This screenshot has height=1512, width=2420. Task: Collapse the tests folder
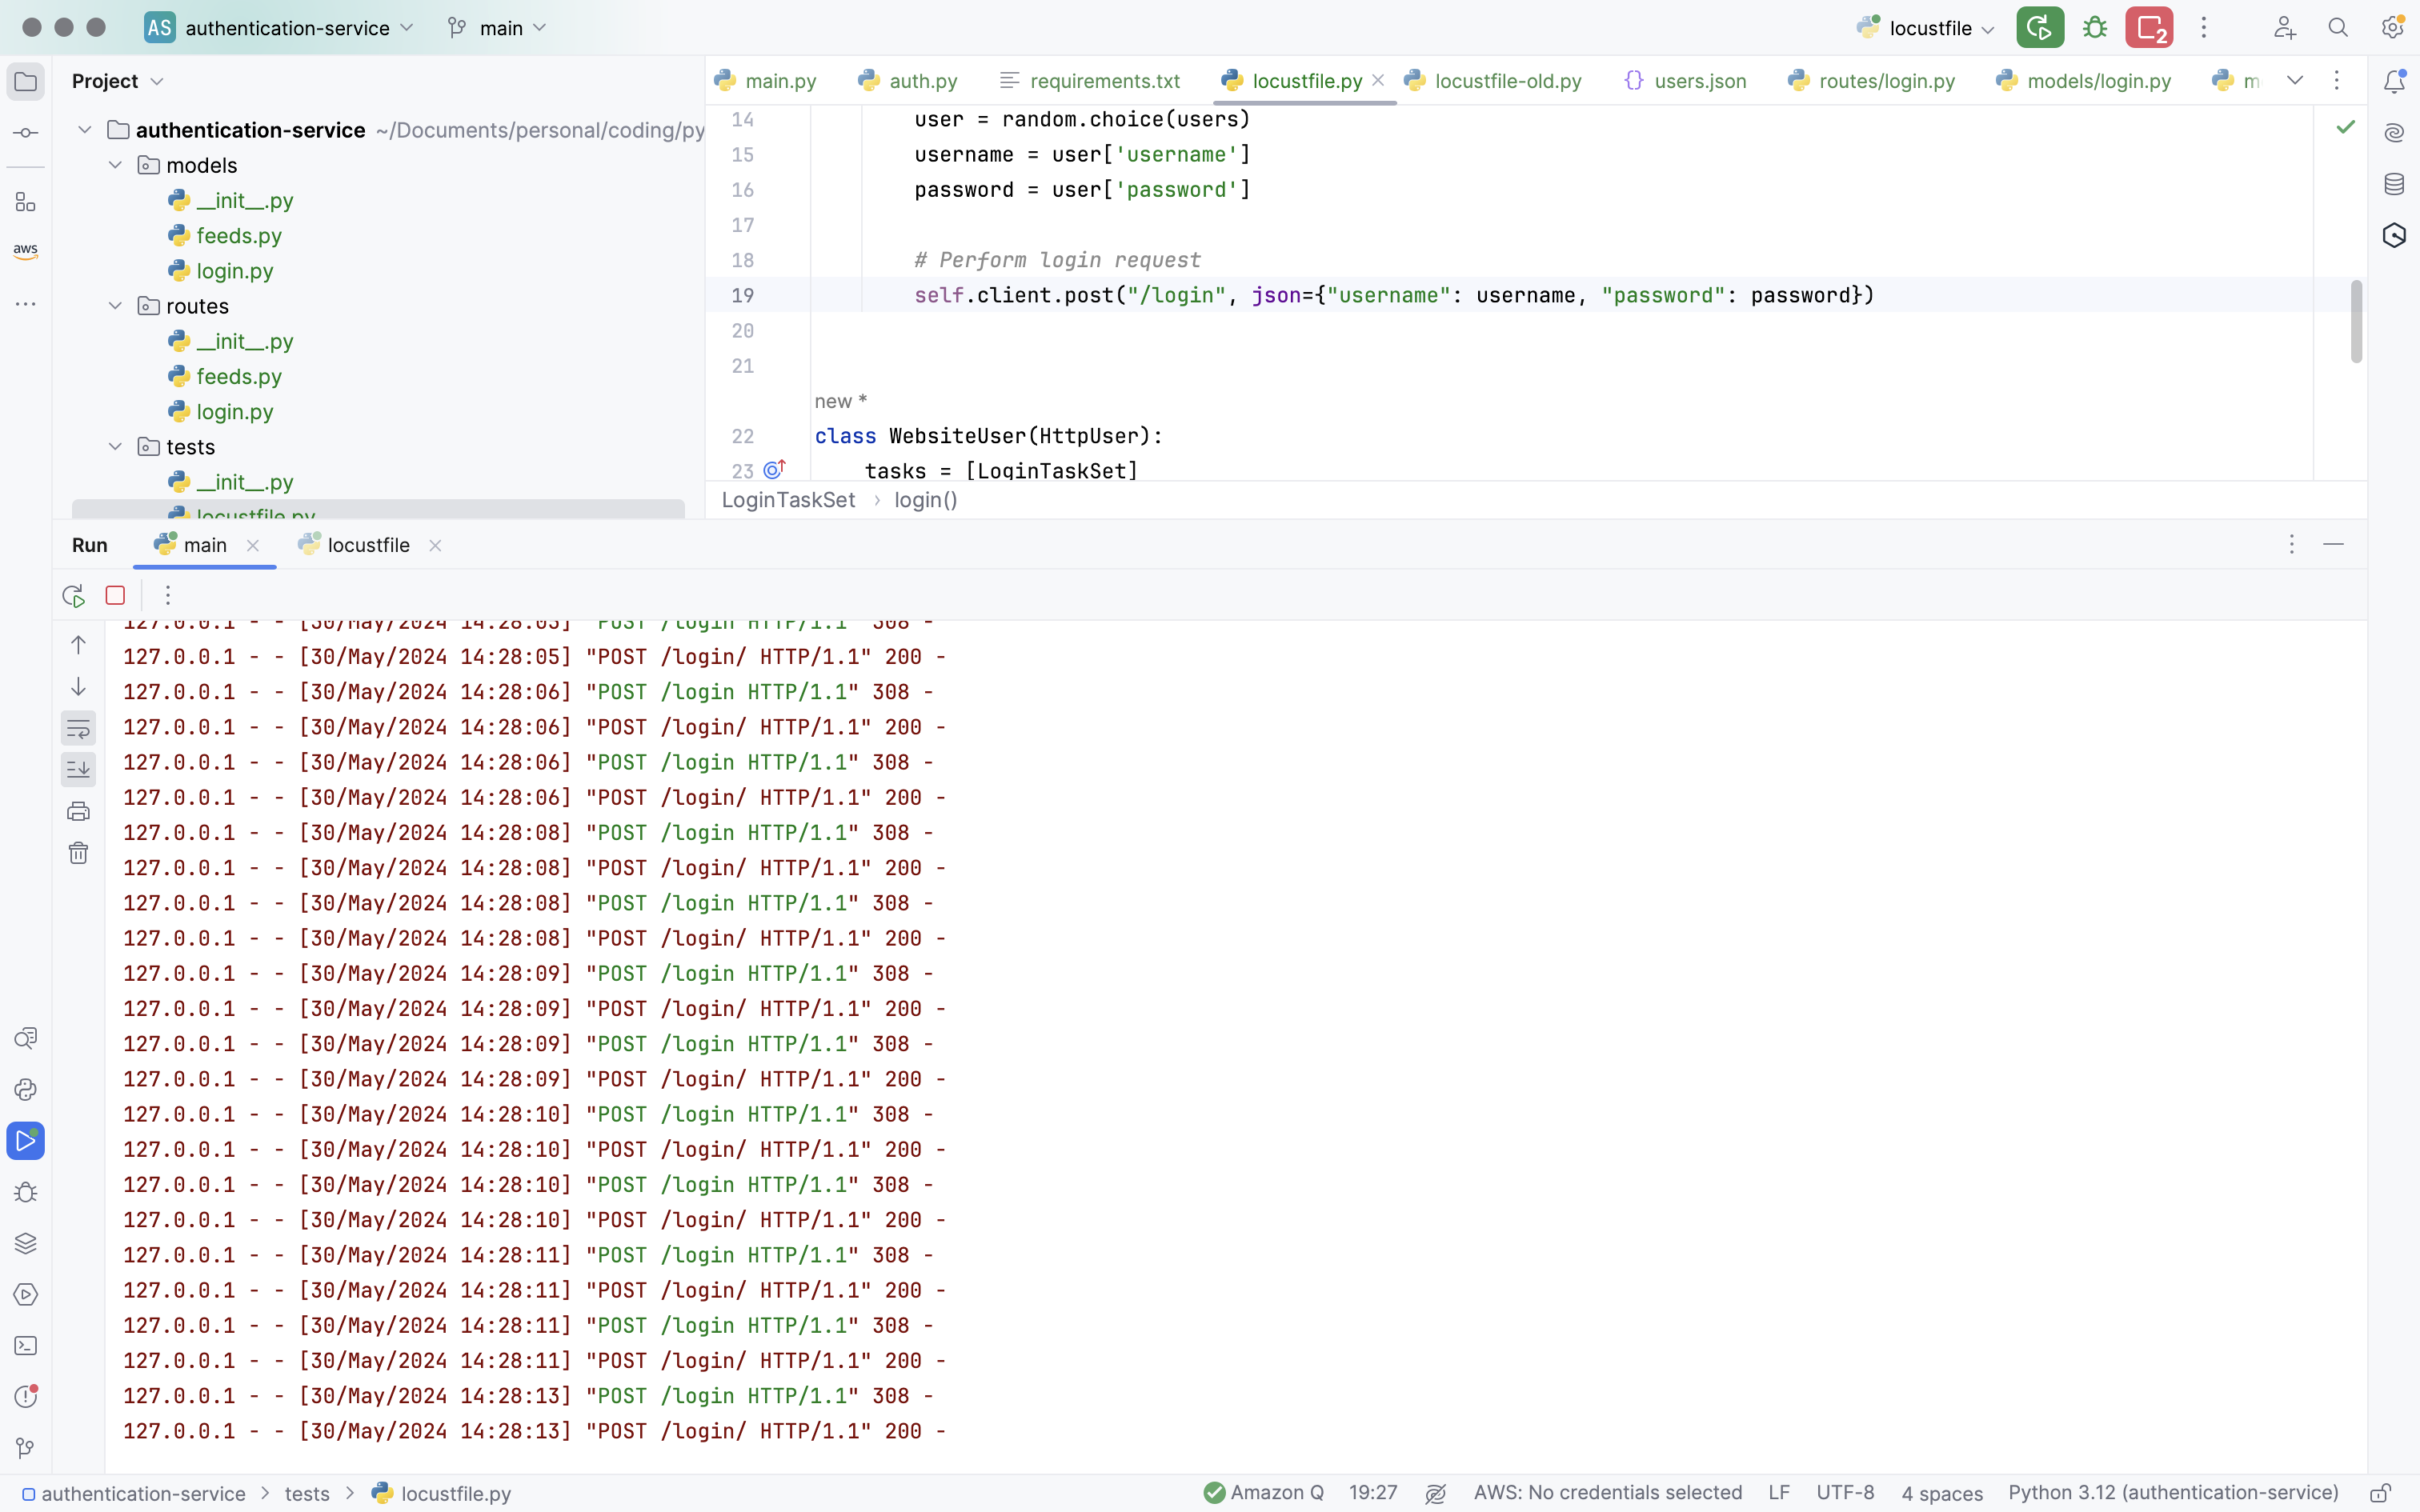(x=116, y=447)
